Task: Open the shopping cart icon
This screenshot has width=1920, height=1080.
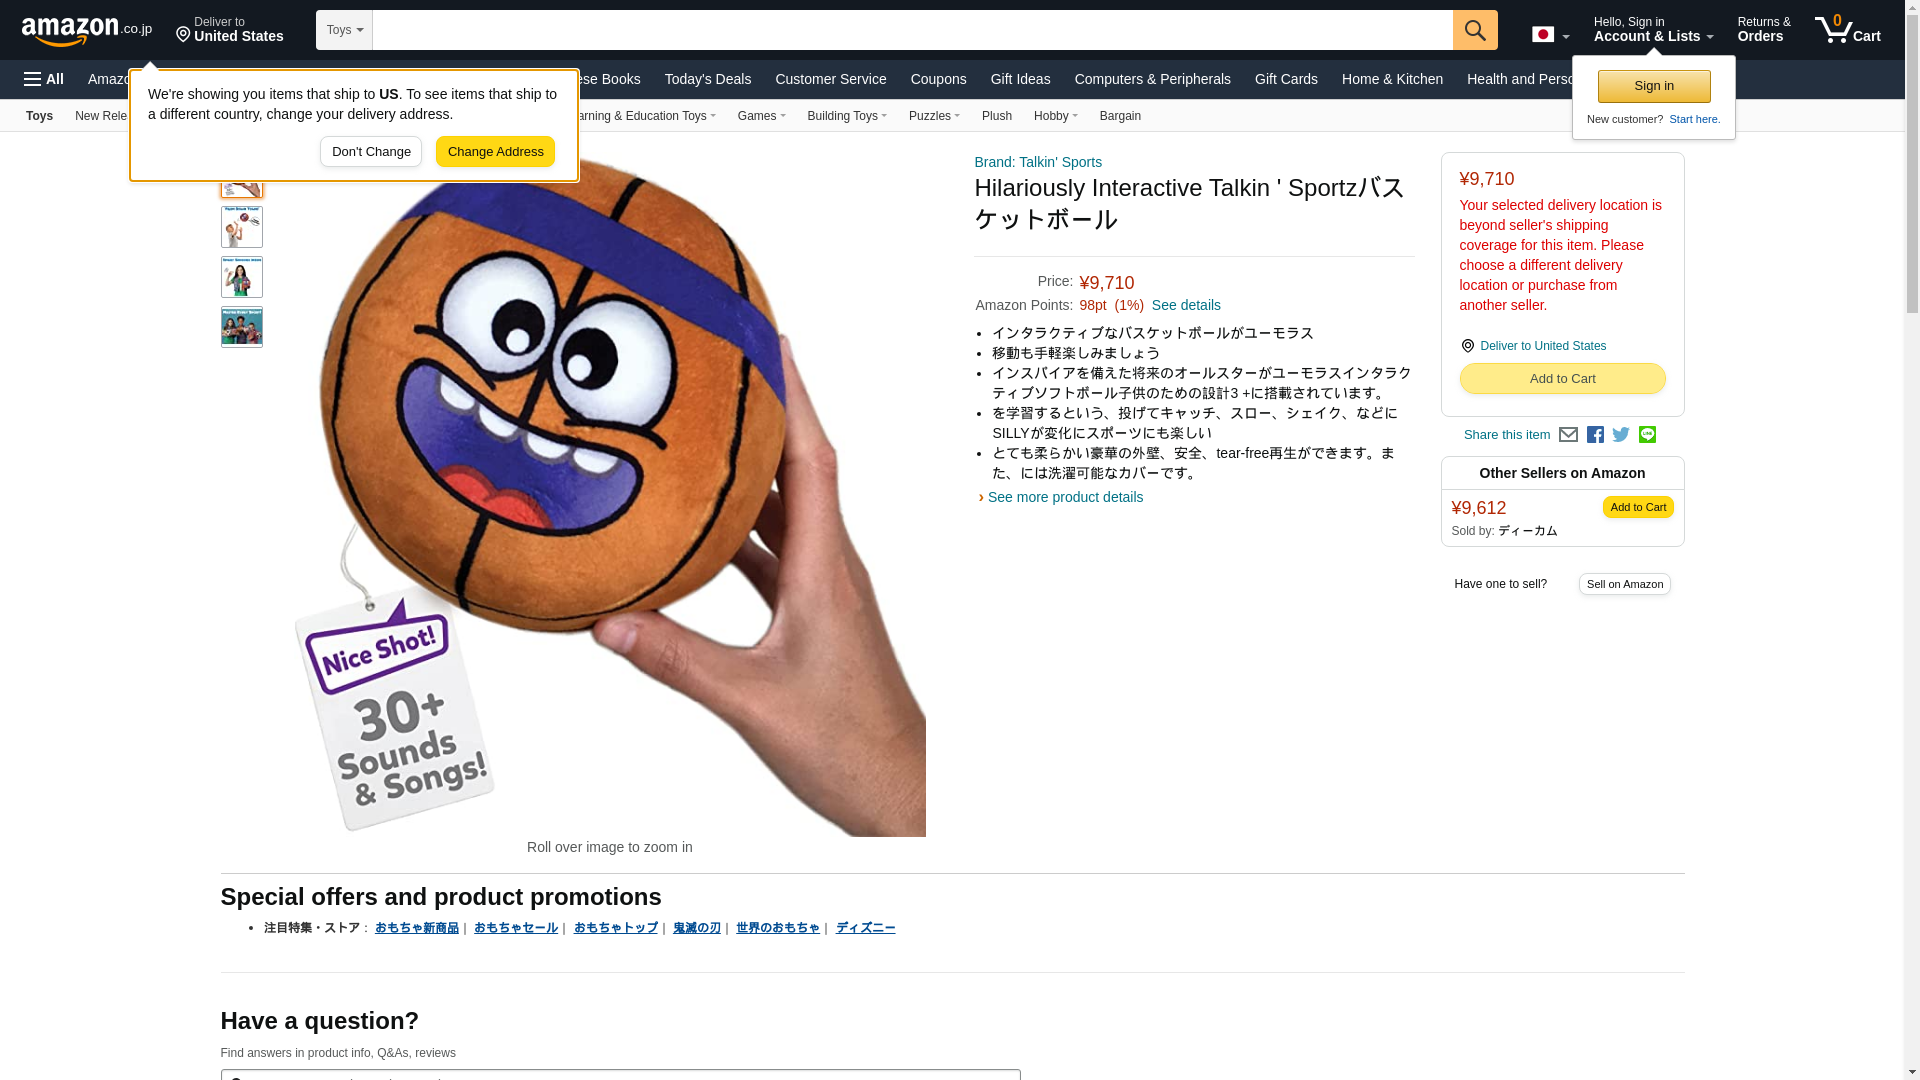Action: pos(1847,30)
